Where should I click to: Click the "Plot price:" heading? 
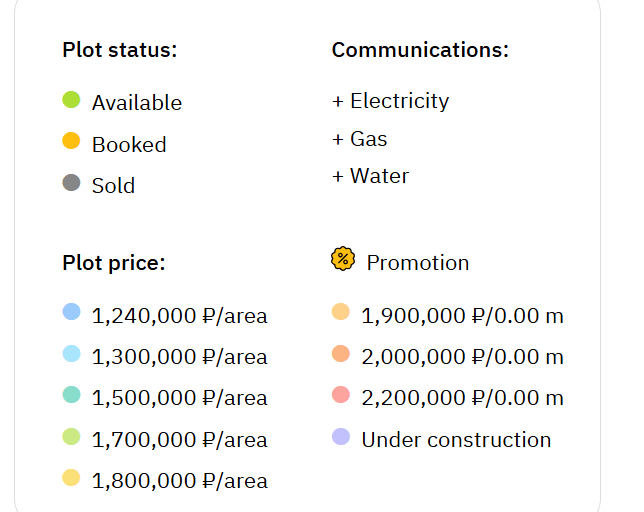[x=114, y=263]
